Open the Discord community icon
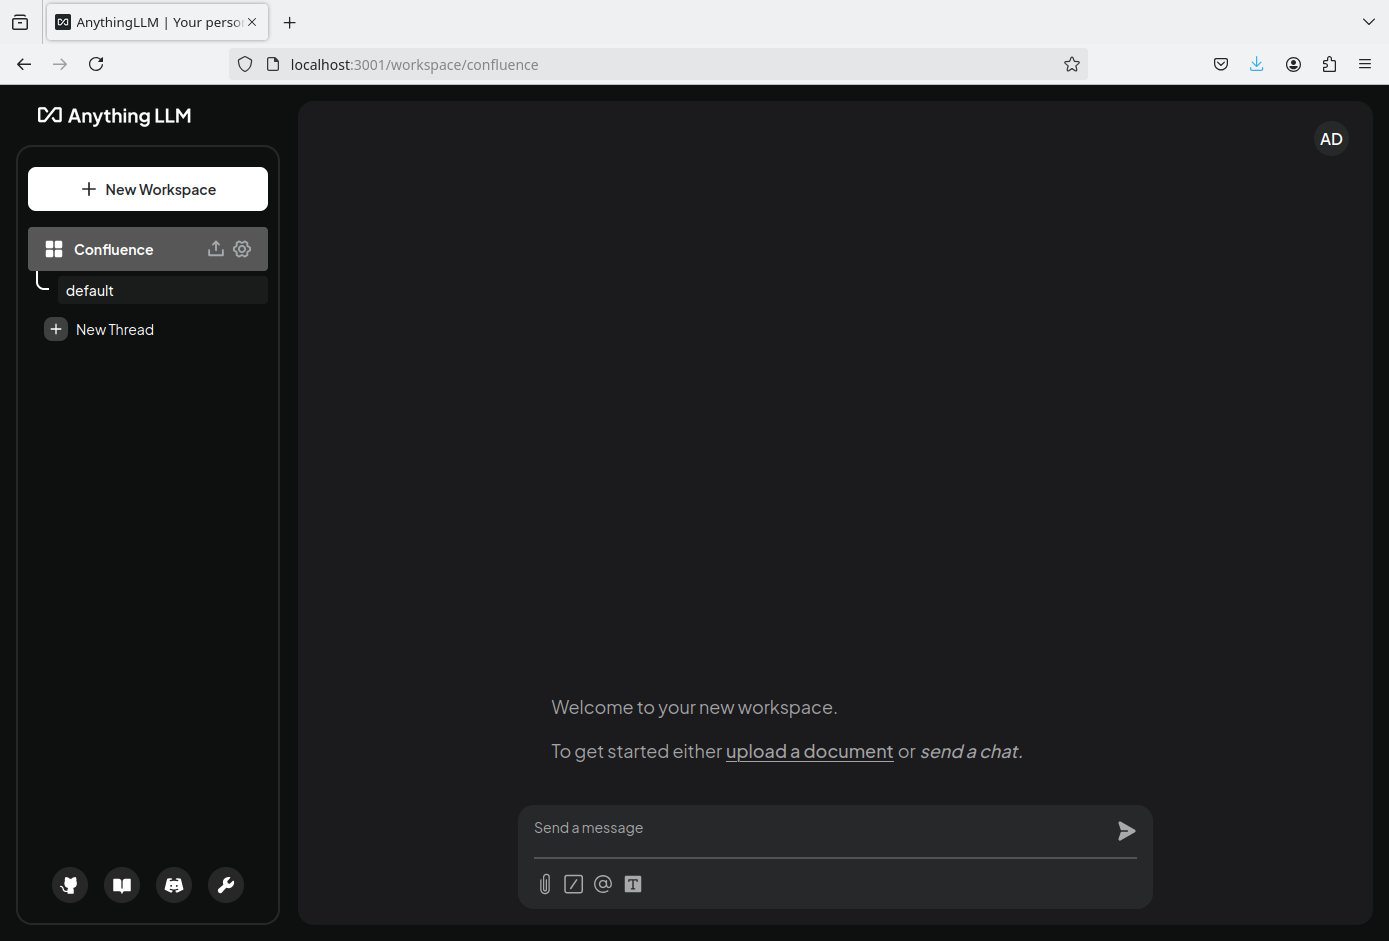The image size is (1389, 941). tap(174, 885)
